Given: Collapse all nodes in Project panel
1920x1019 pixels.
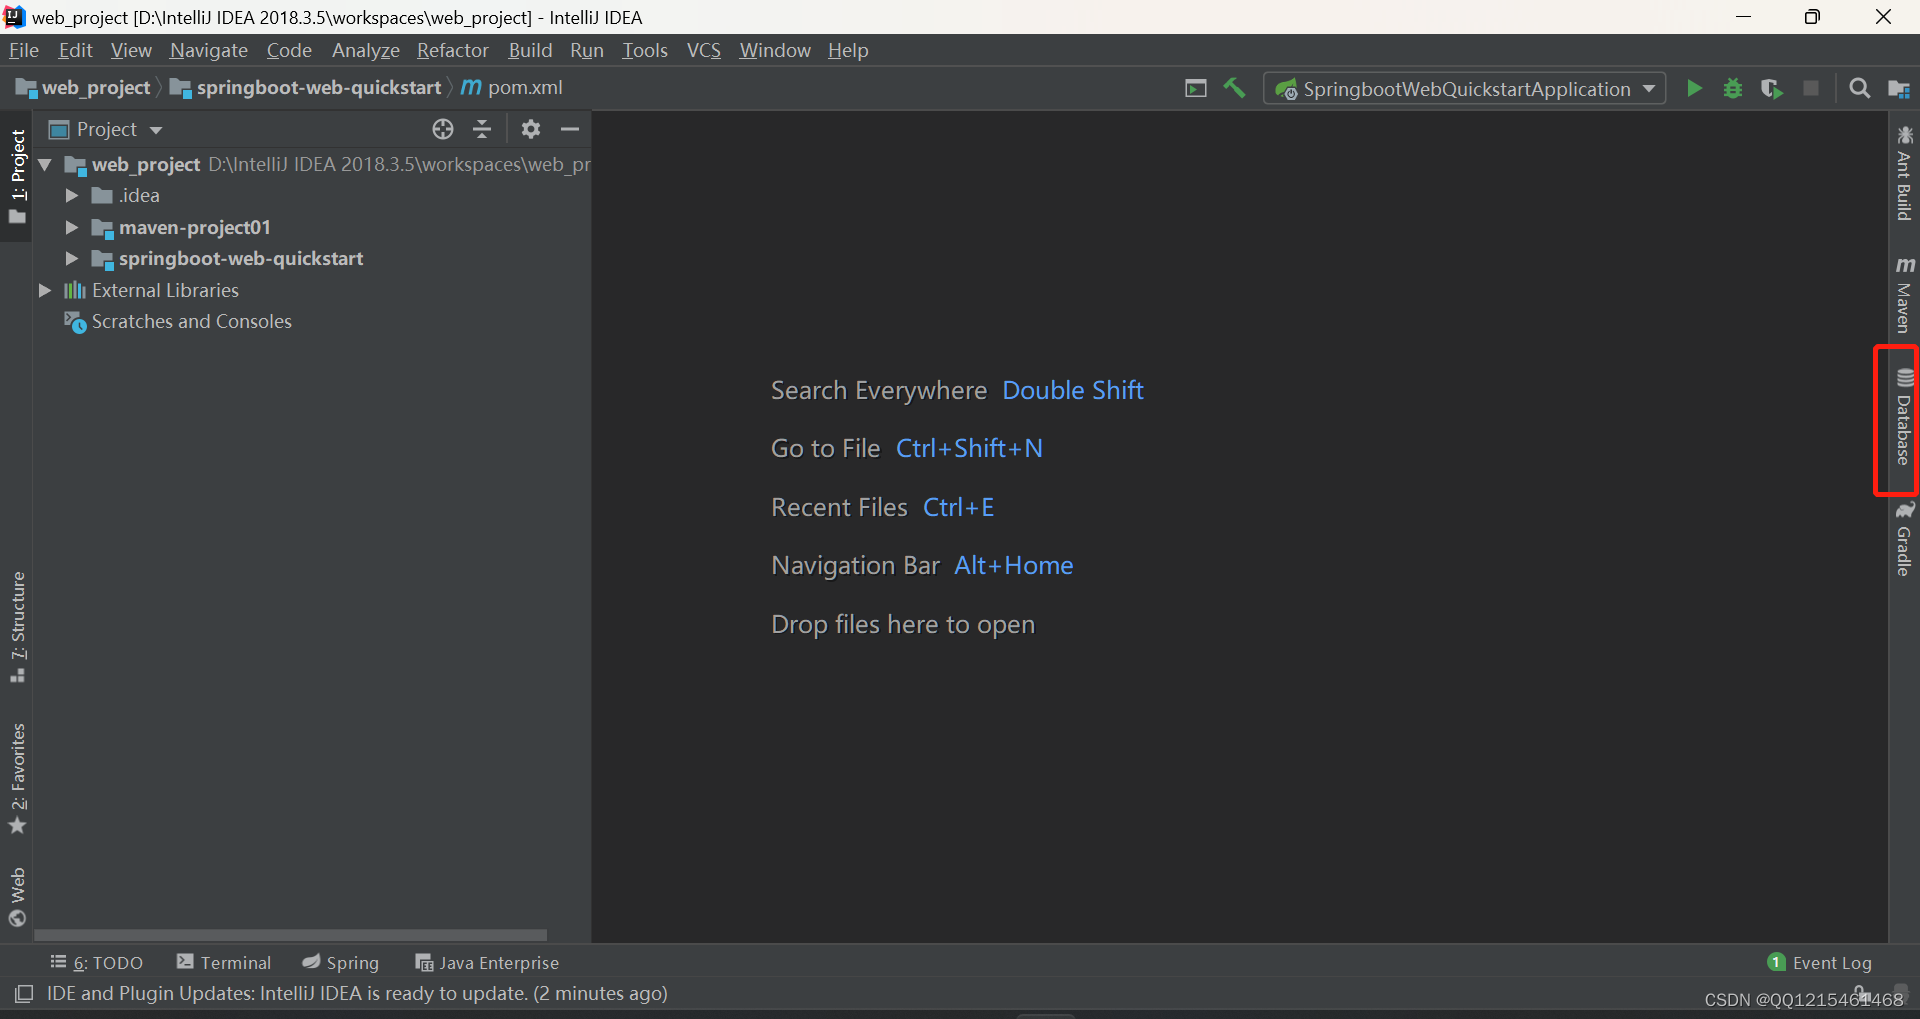Looking at the screenshot, I should [x=482, y=129].
